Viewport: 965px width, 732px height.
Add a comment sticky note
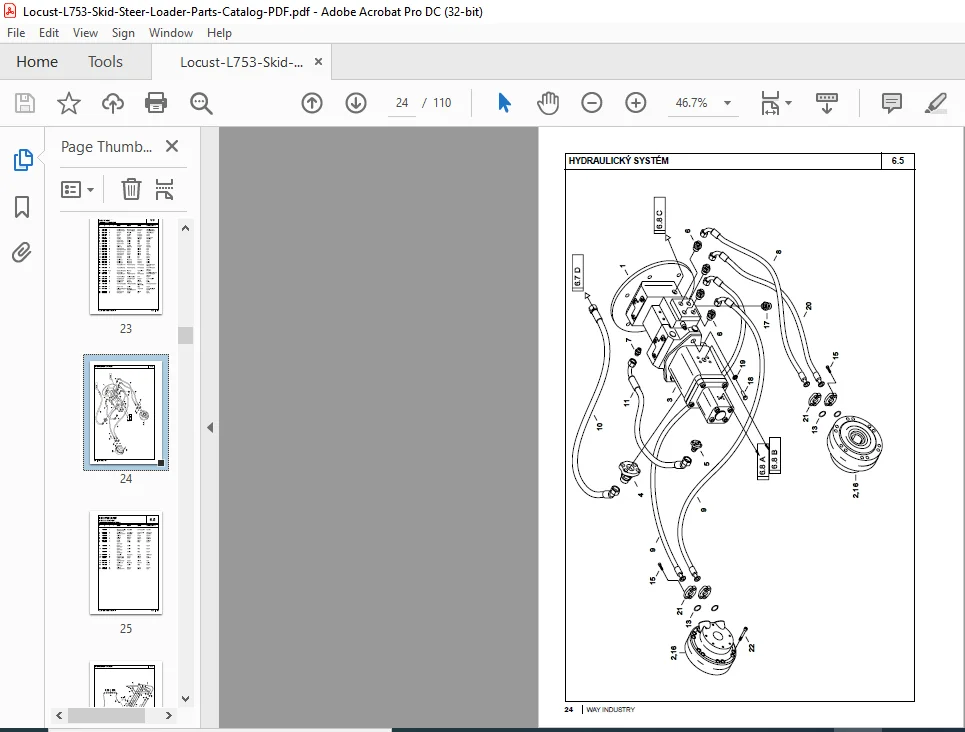892,103
